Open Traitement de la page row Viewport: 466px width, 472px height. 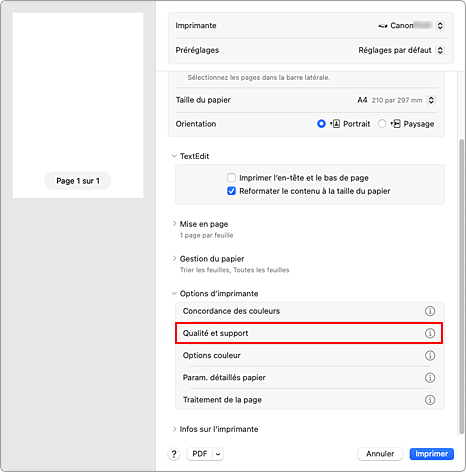point(310,400)
